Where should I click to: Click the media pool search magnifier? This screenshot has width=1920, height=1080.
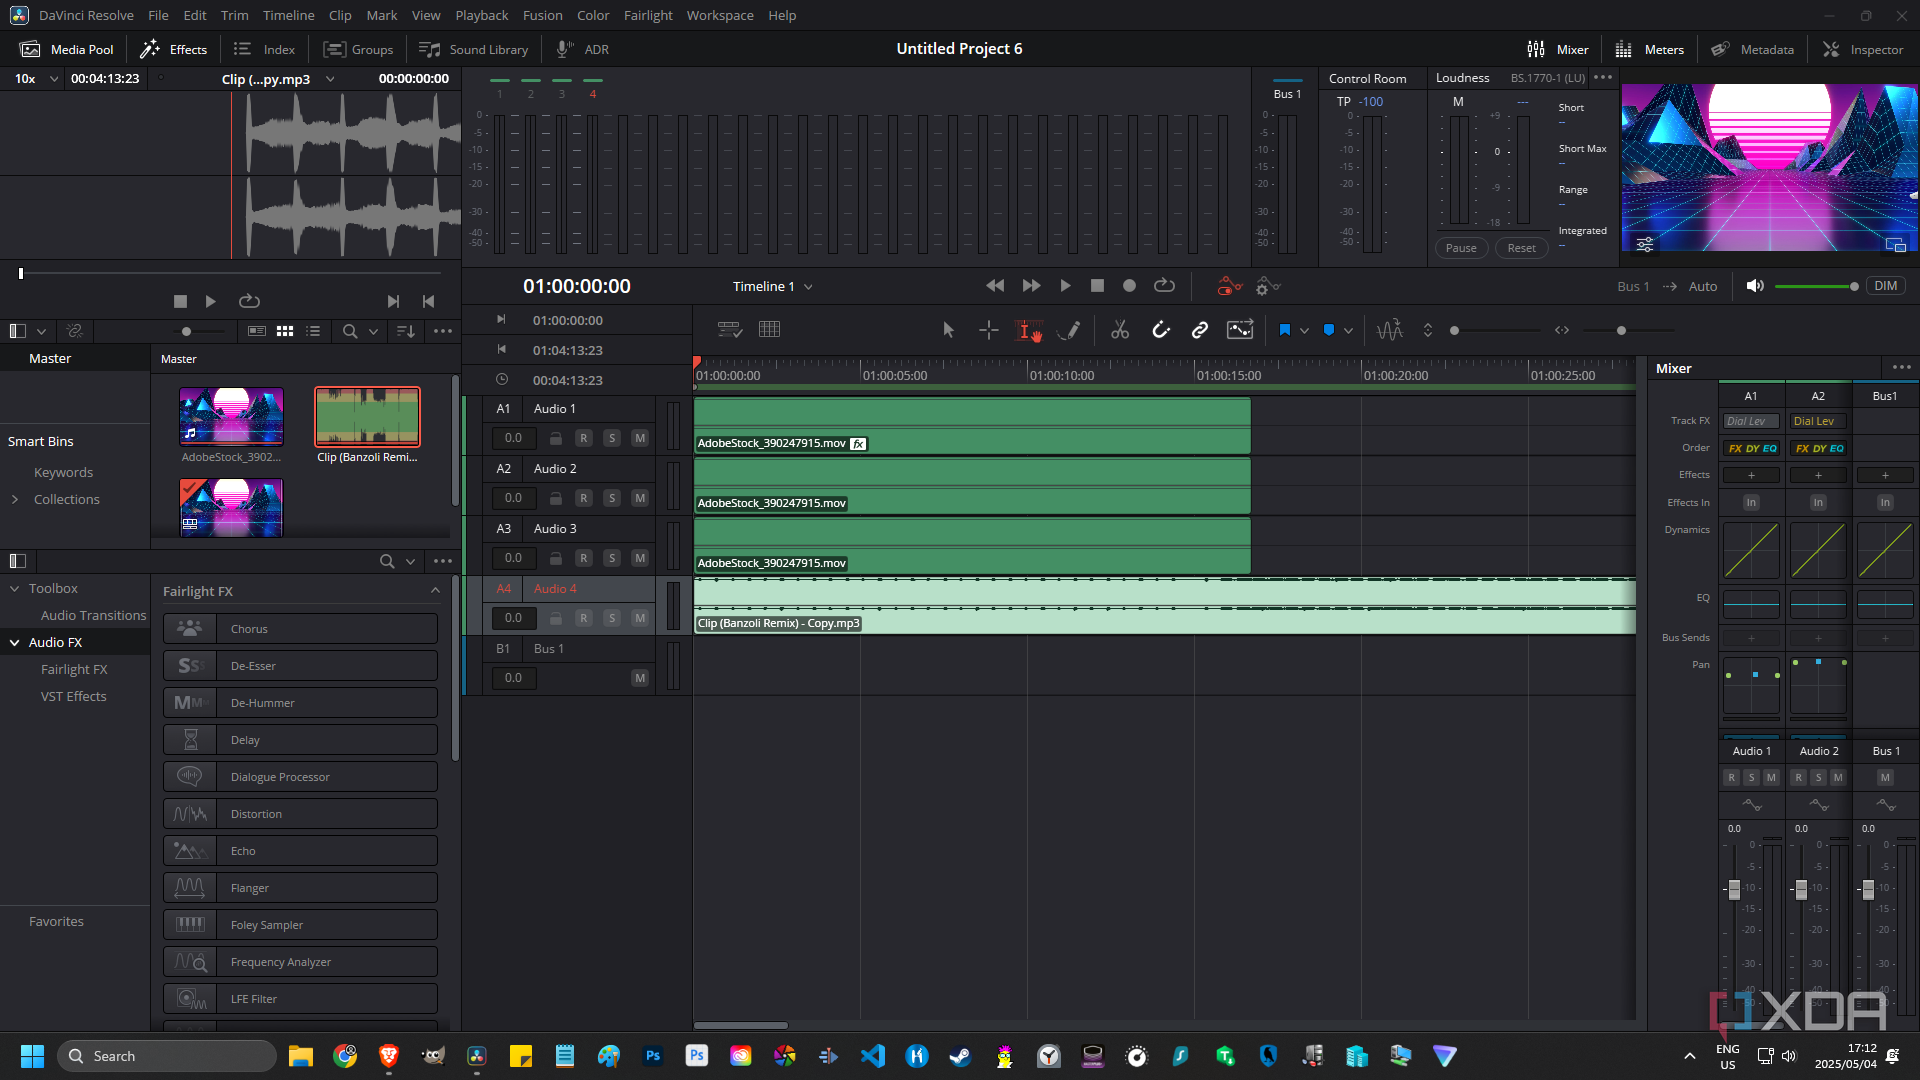pyautogui.click(x=350, y=331)
